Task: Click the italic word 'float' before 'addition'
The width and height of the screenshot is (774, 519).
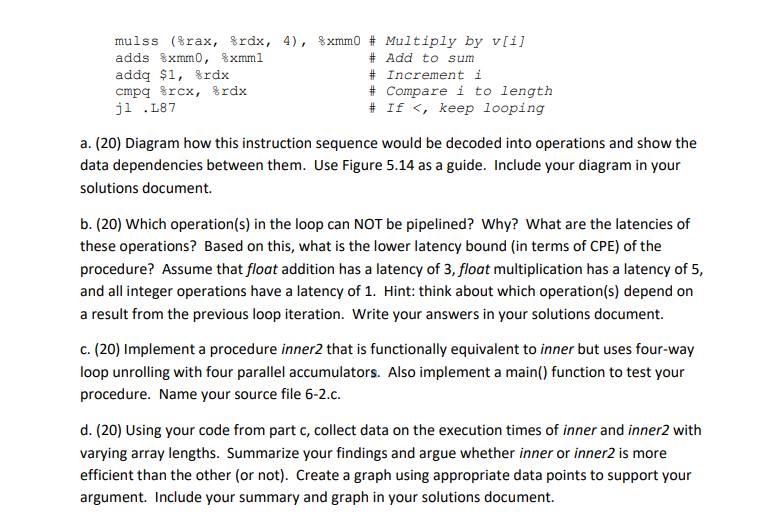Action: click(x=262, y=269)
